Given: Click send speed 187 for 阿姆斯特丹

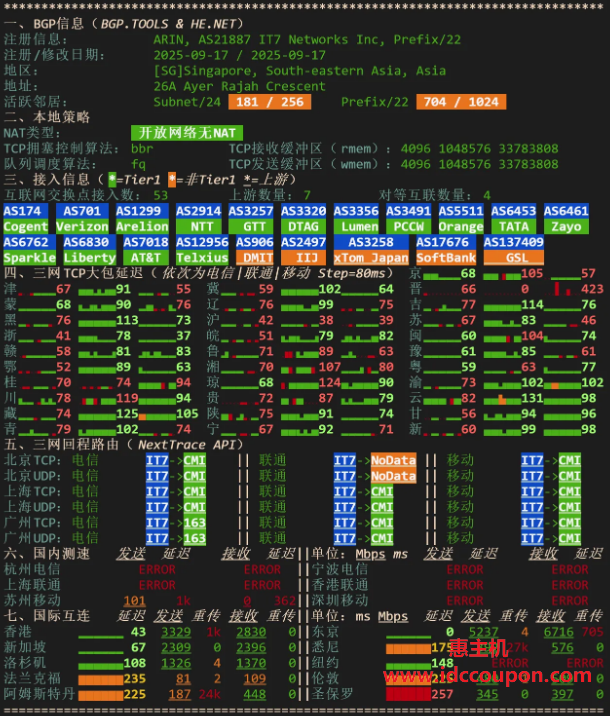Looking at the screenshot, I should (179, 695).
